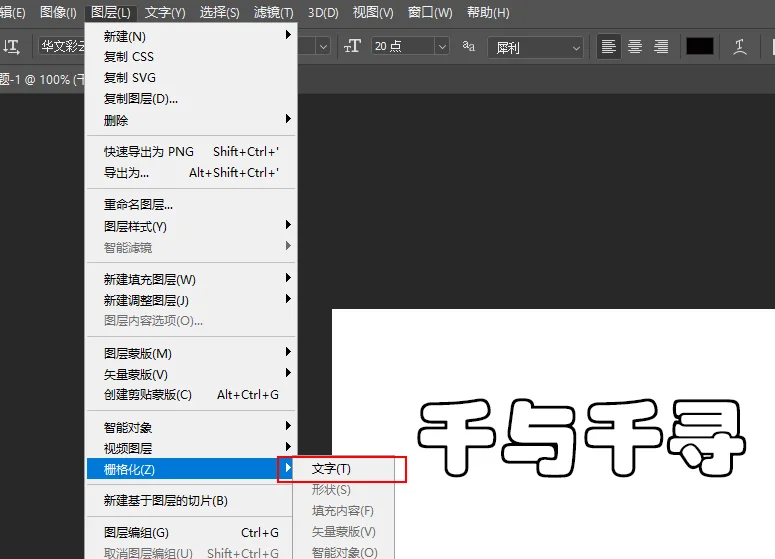
Task: Choose 复制 CSS menu entry
Action: (x=191, y=57)
